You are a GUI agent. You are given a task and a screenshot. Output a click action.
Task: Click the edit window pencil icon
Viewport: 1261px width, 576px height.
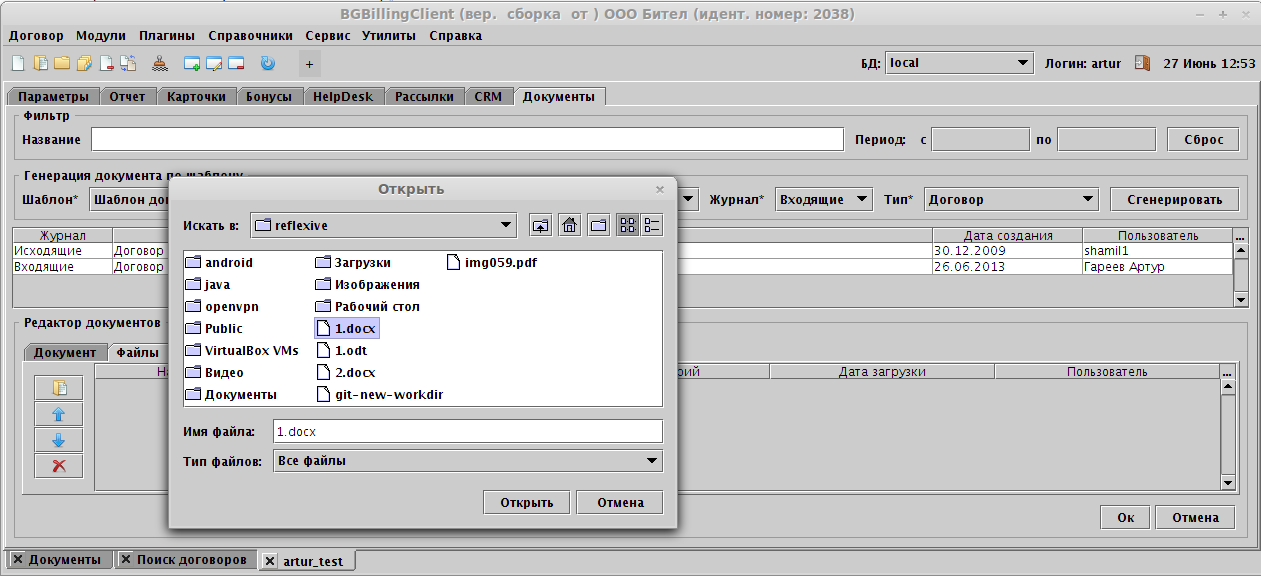(214, 63)
